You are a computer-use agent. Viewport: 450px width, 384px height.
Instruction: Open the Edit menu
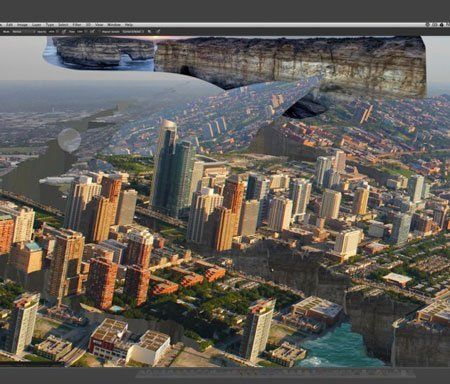click(9, 25)
